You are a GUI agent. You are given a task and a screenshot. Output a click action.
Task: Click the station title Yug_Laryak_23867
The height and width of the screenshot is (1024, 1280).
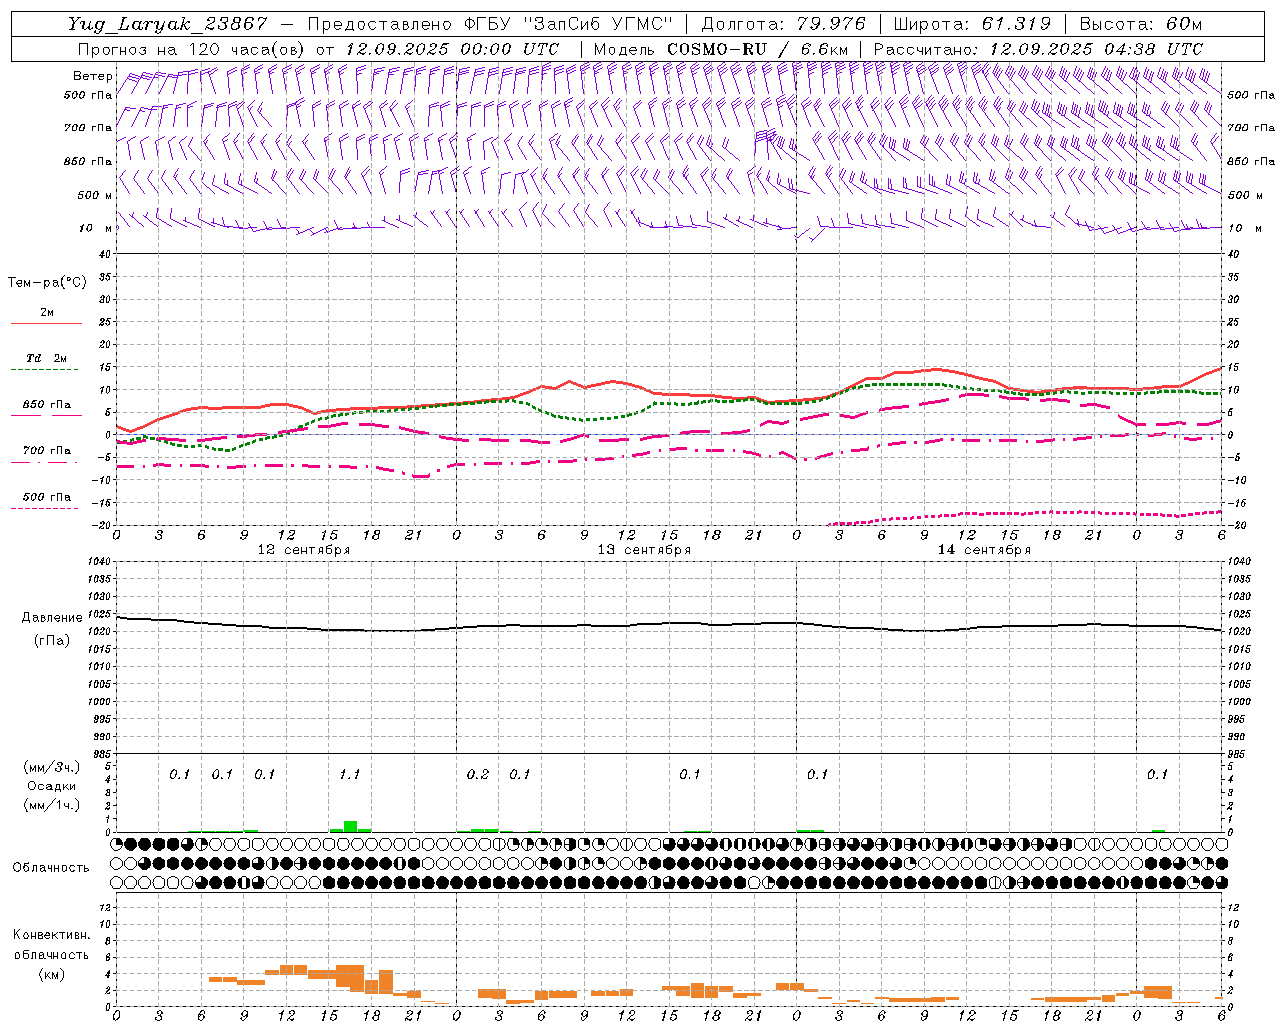point(168,24)
